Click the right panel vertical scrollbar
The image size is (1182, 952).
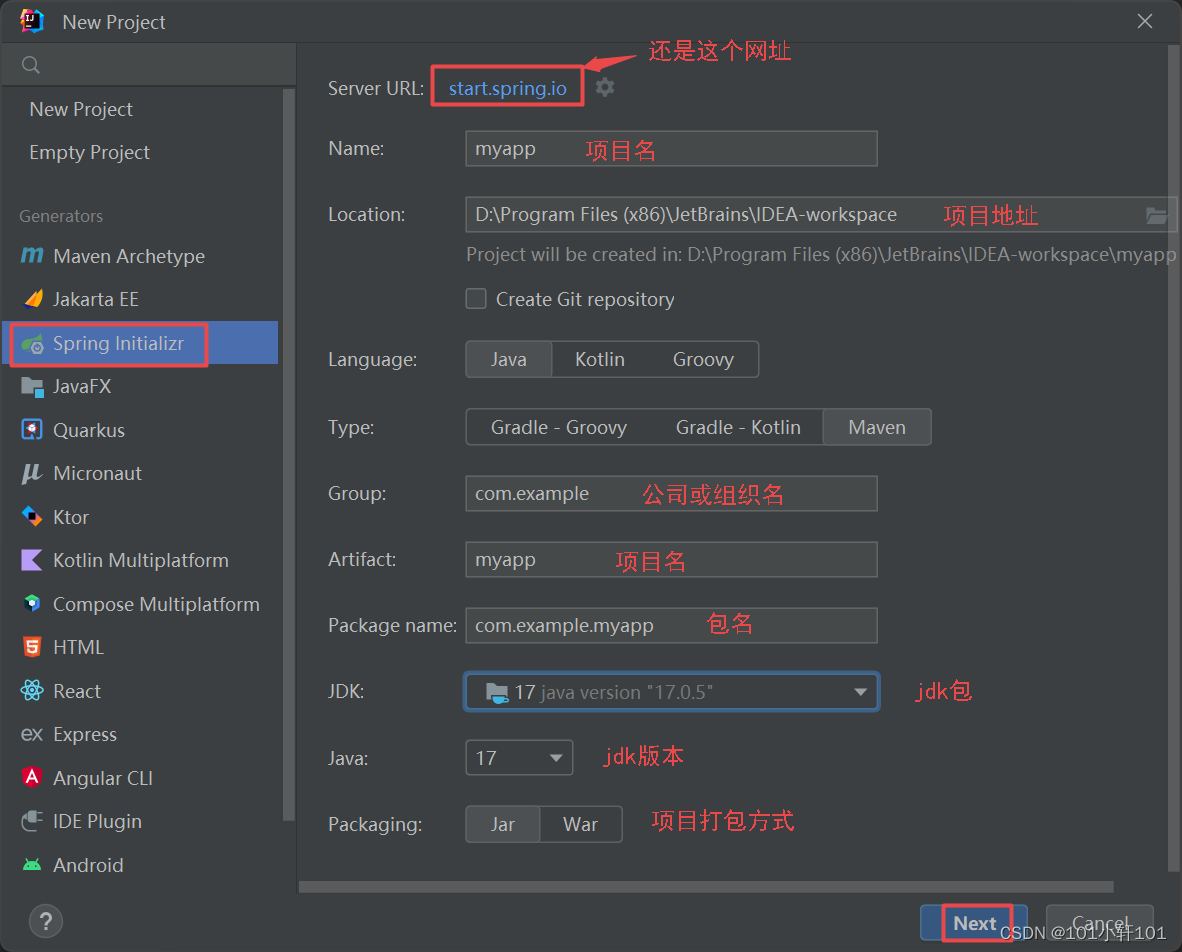click(x=1174, y=458)
